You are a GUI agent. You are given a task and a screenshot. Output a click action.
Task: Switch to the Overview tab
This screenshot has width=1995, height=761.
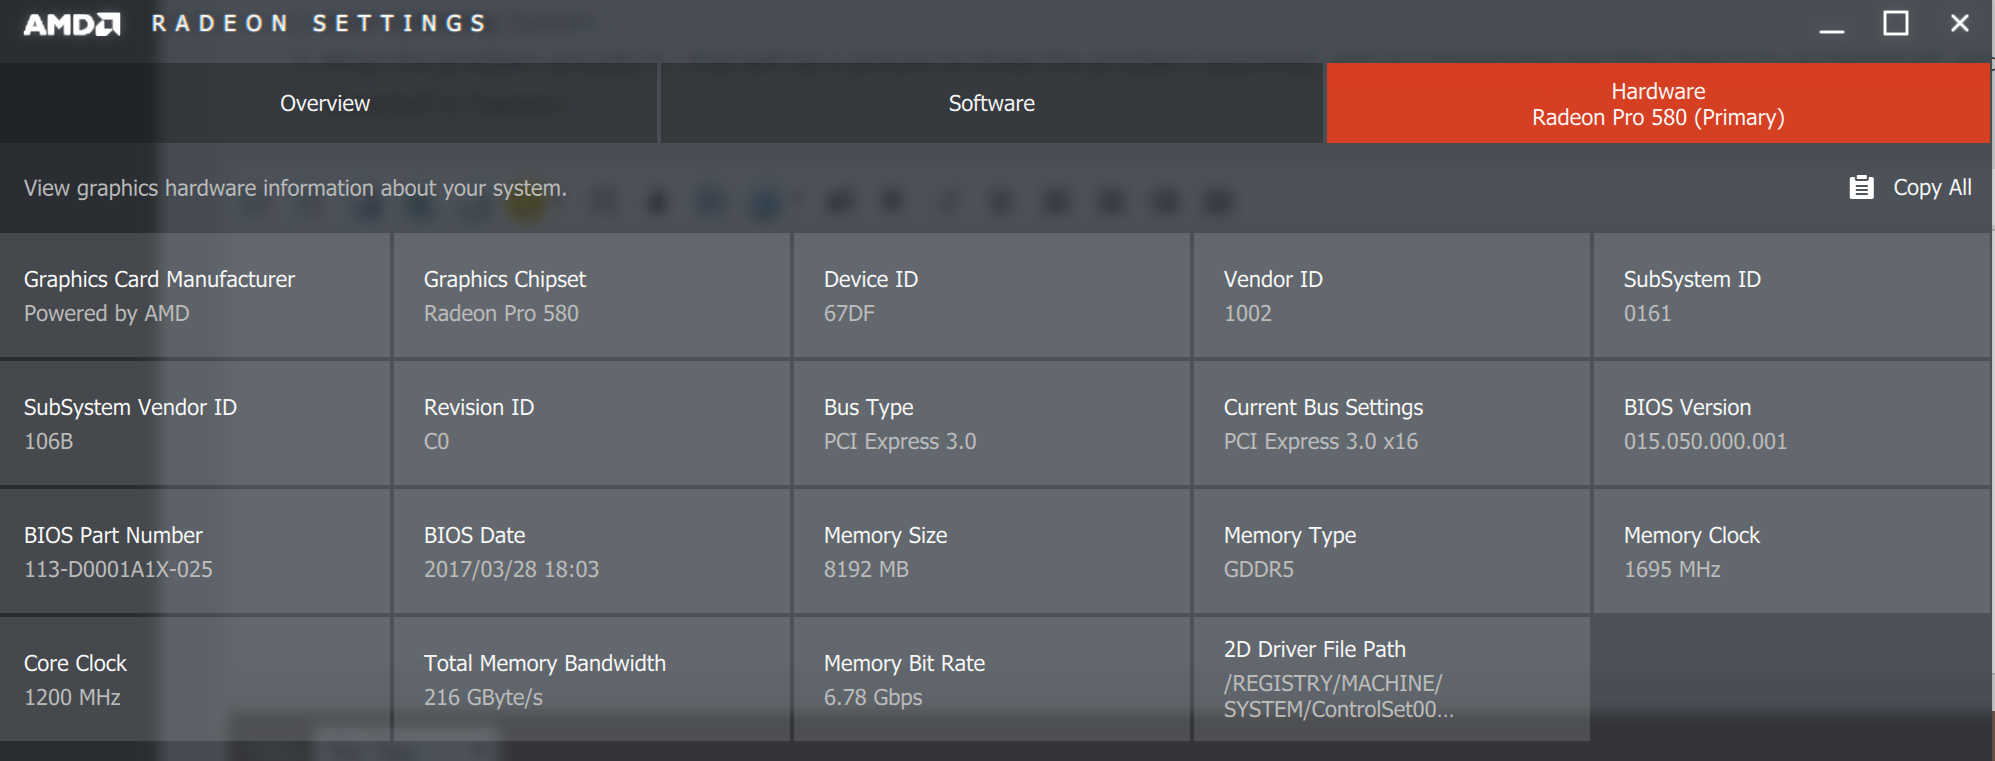(x=325, y=103)
